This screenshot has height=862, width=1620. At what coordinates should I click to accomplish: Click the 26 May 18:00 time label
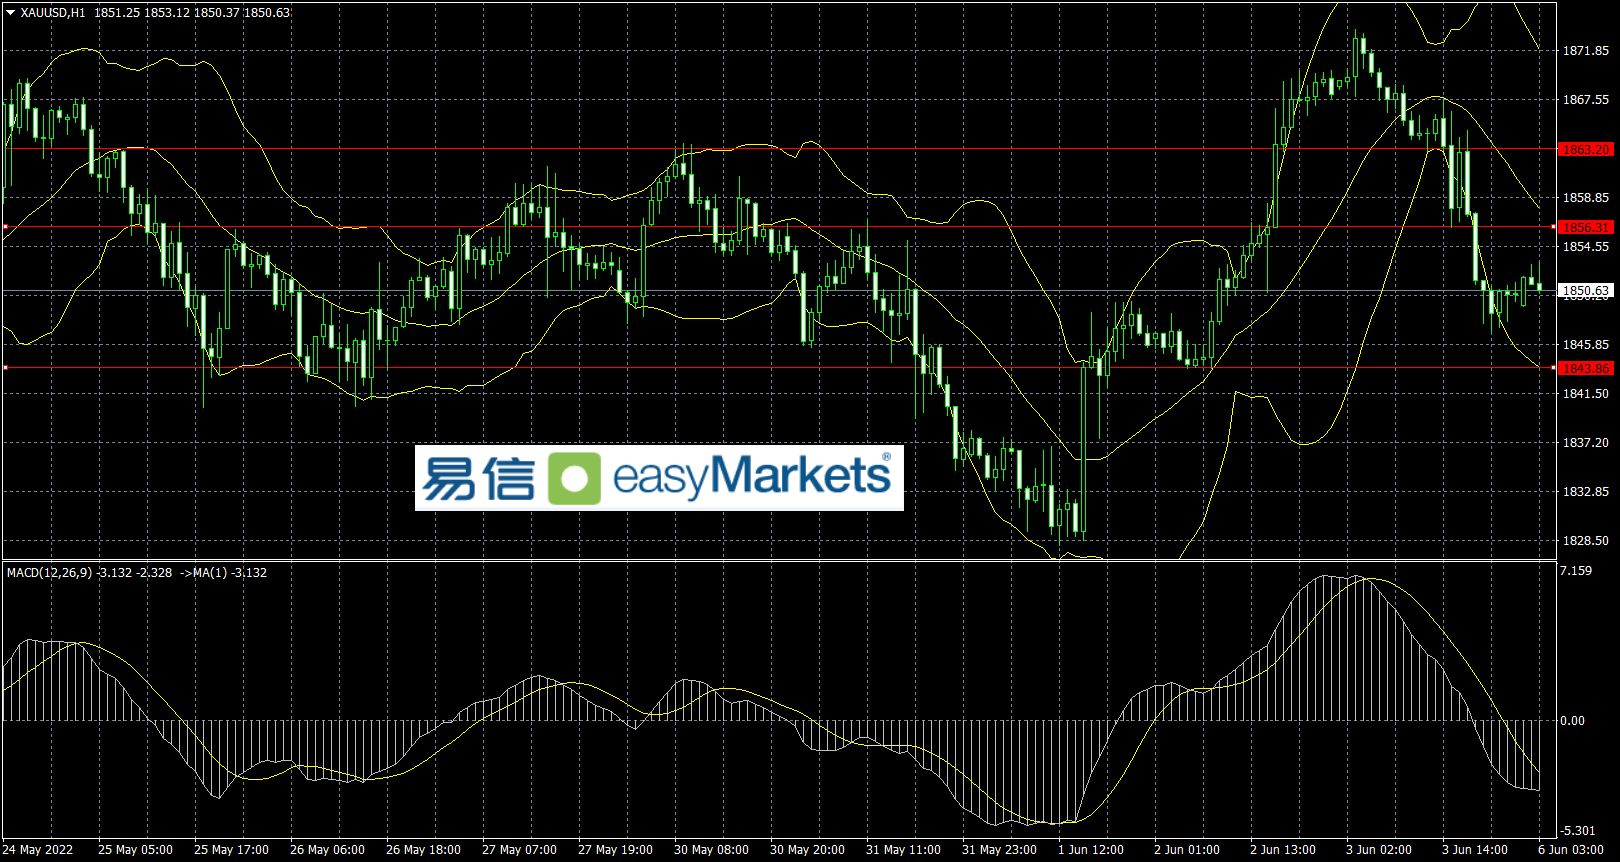coord(423,850)
